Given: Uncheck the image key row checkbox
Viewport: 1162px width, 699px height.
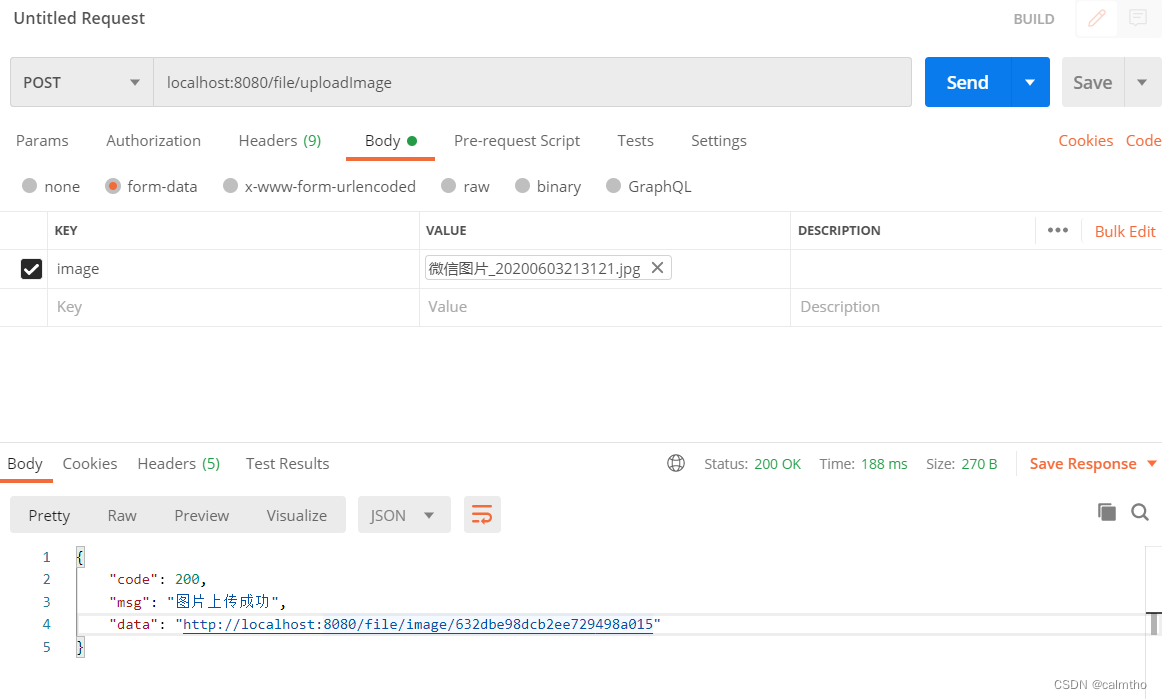Looking at the screenshot, I should coord(31,268).
